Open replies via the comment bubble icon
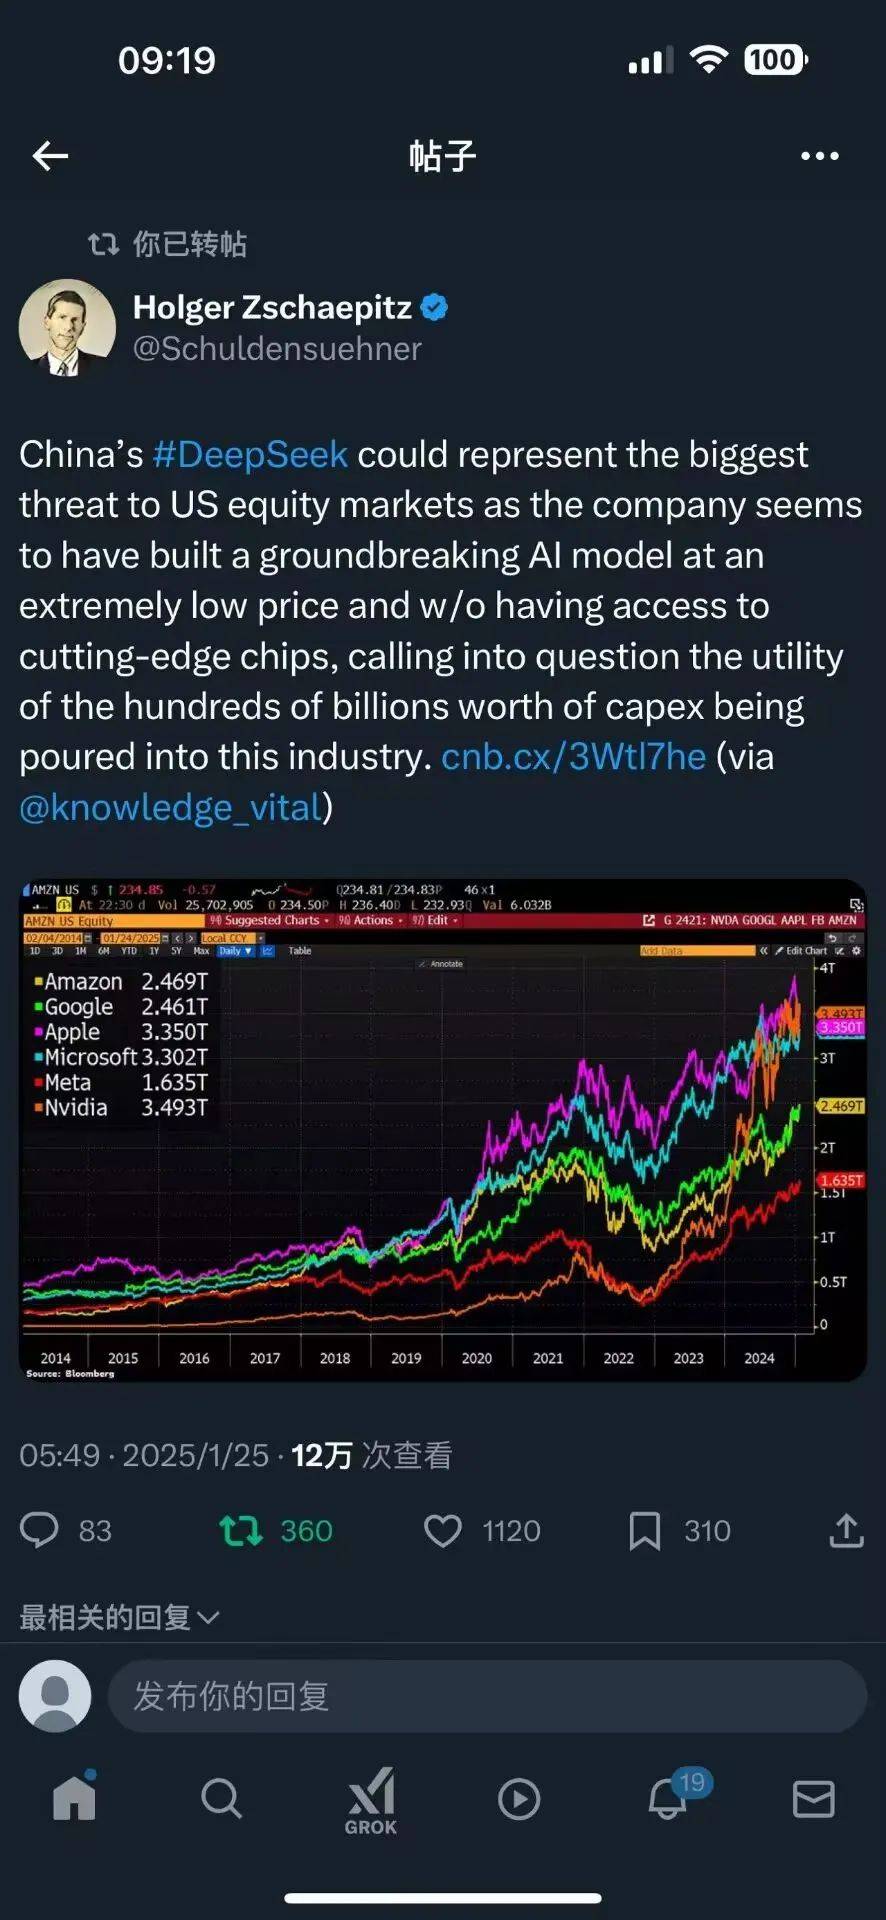 40,1530
